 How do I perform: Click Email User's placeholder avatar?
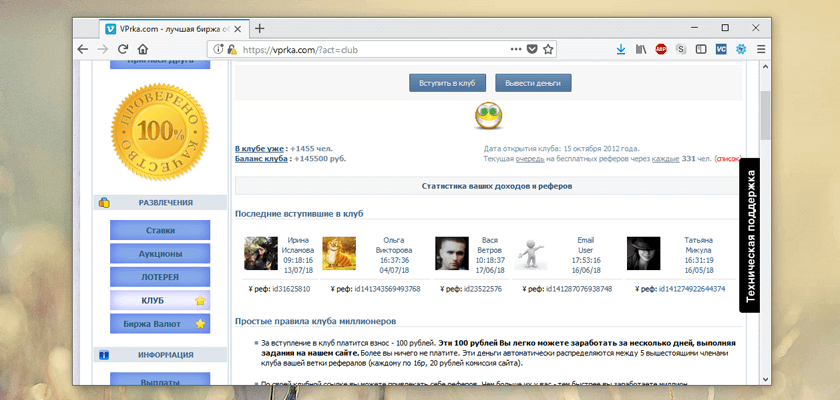click(531, 253)
